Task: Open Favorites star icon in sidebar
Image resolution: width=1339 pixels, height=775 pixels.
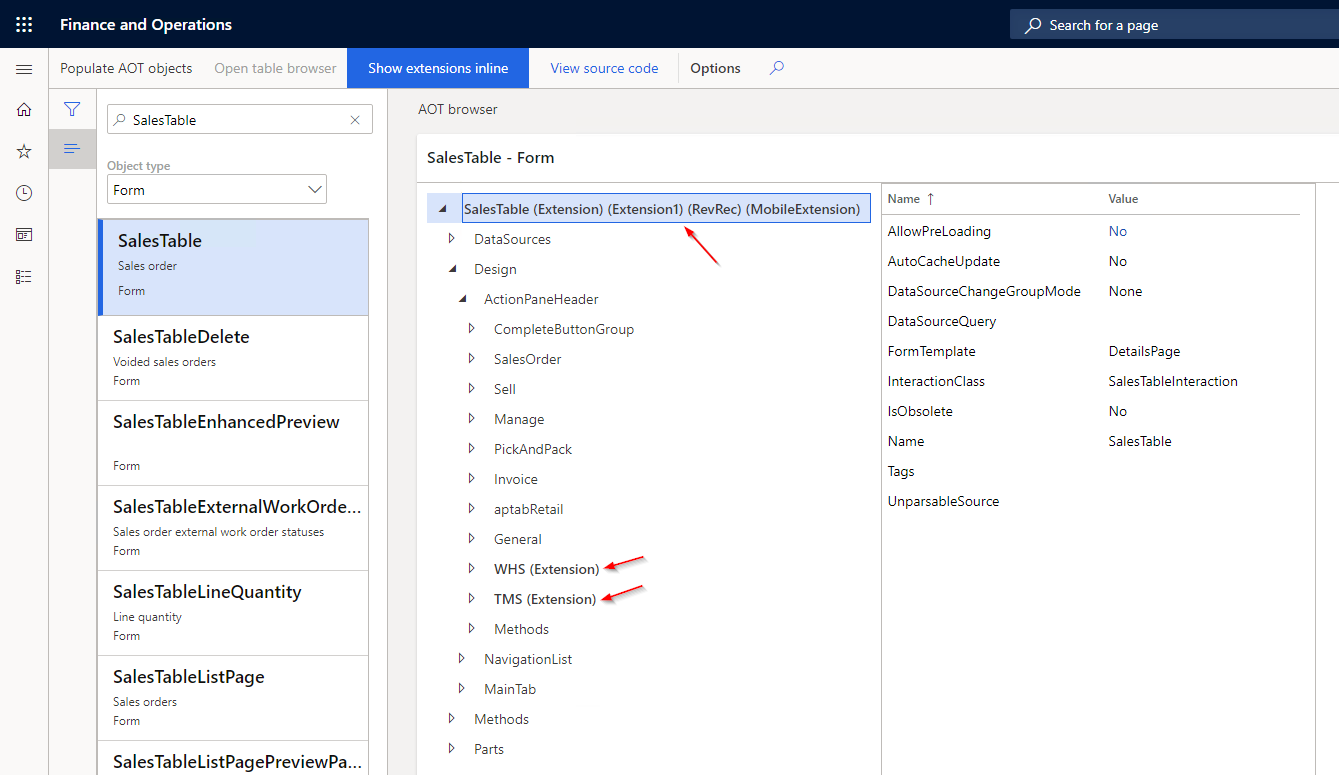Action: tap(24, 151)
